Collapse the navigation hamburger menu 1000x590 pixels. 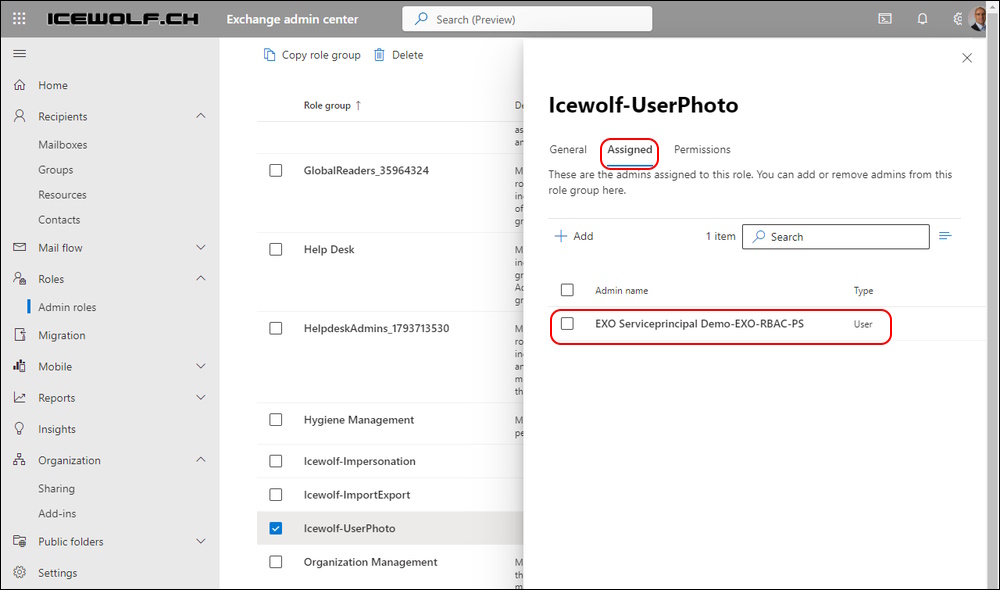(x=20, y=54)
